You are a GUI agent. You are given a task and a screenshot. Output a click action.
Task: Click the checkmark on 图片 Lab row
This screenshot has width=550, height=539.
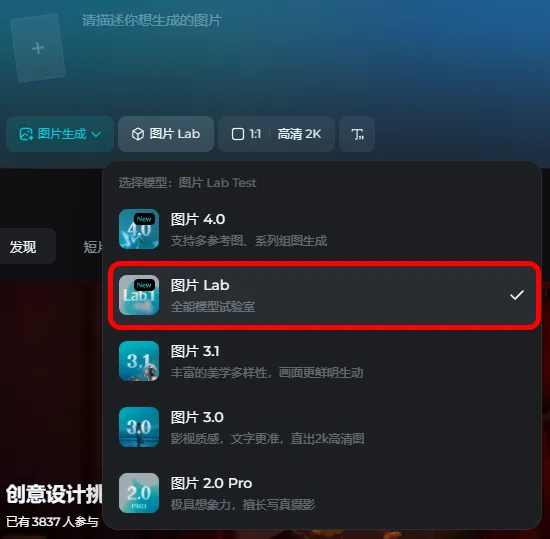517,295
